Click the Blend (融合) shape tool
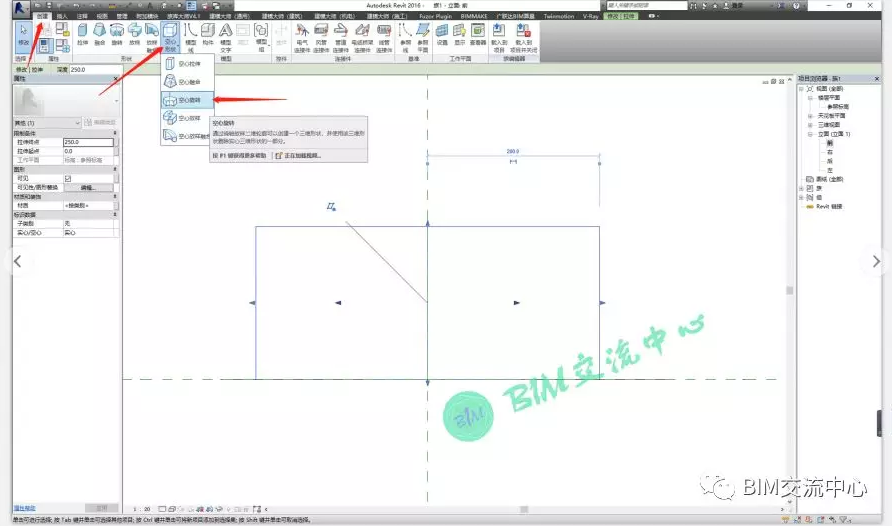 click(x=100, y=34)
